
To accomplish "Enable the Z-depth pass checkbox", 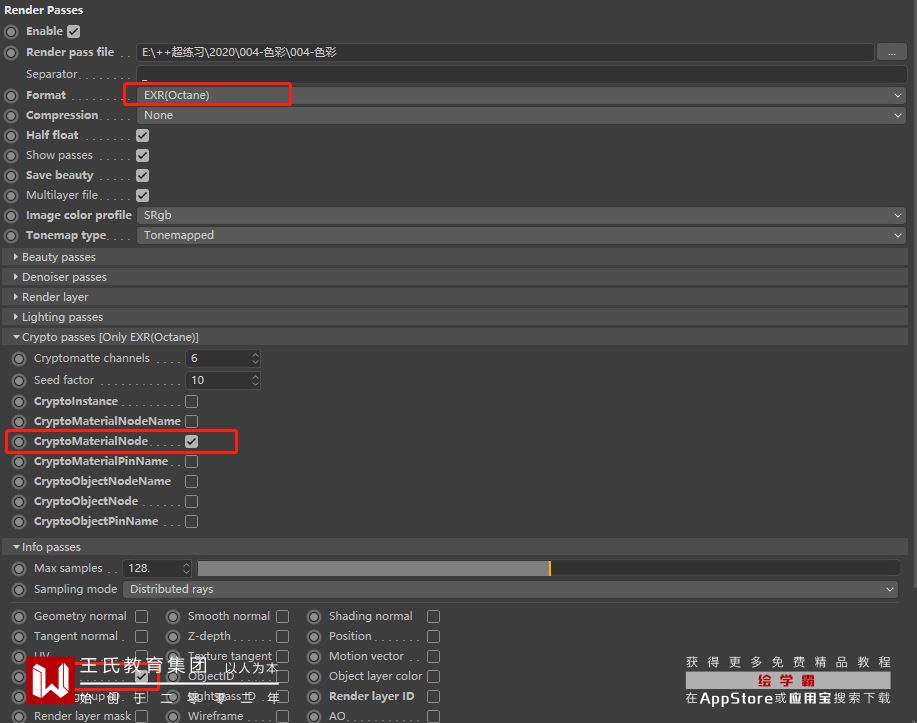I will (282, 636).
